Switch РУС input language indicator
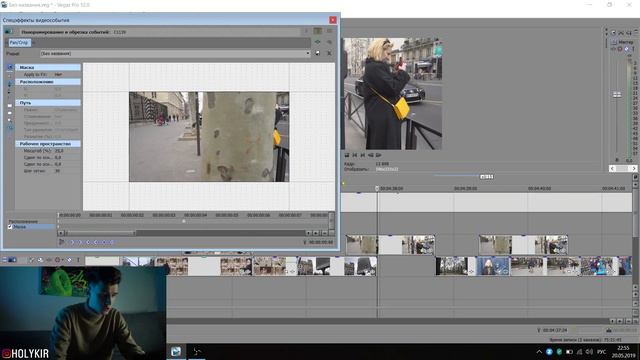The image size is (640, 360). pos(601,352)
